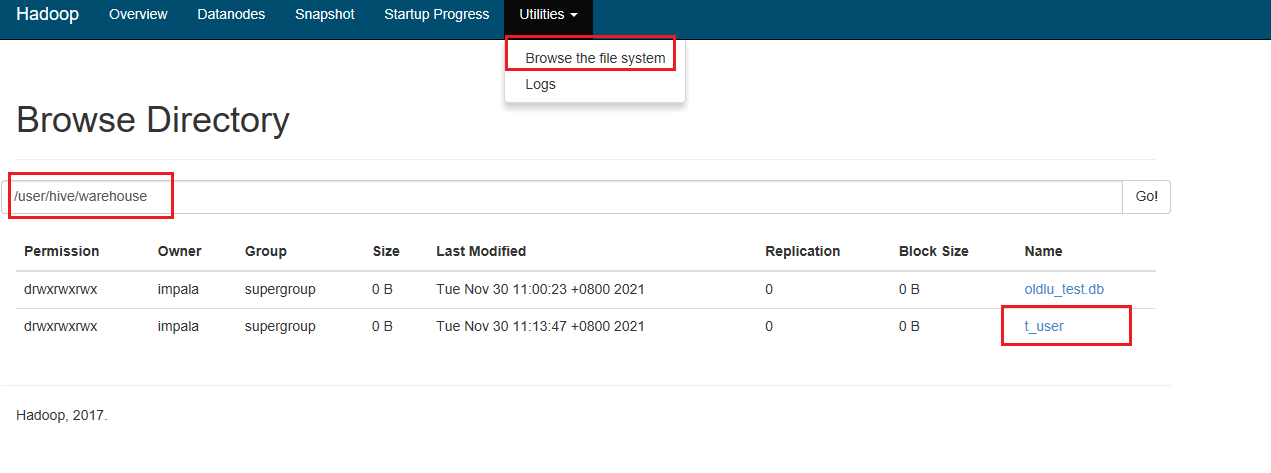Click supergroup in t_user row
This screenshot has width=1271, height=473.
tap(280, 326)
